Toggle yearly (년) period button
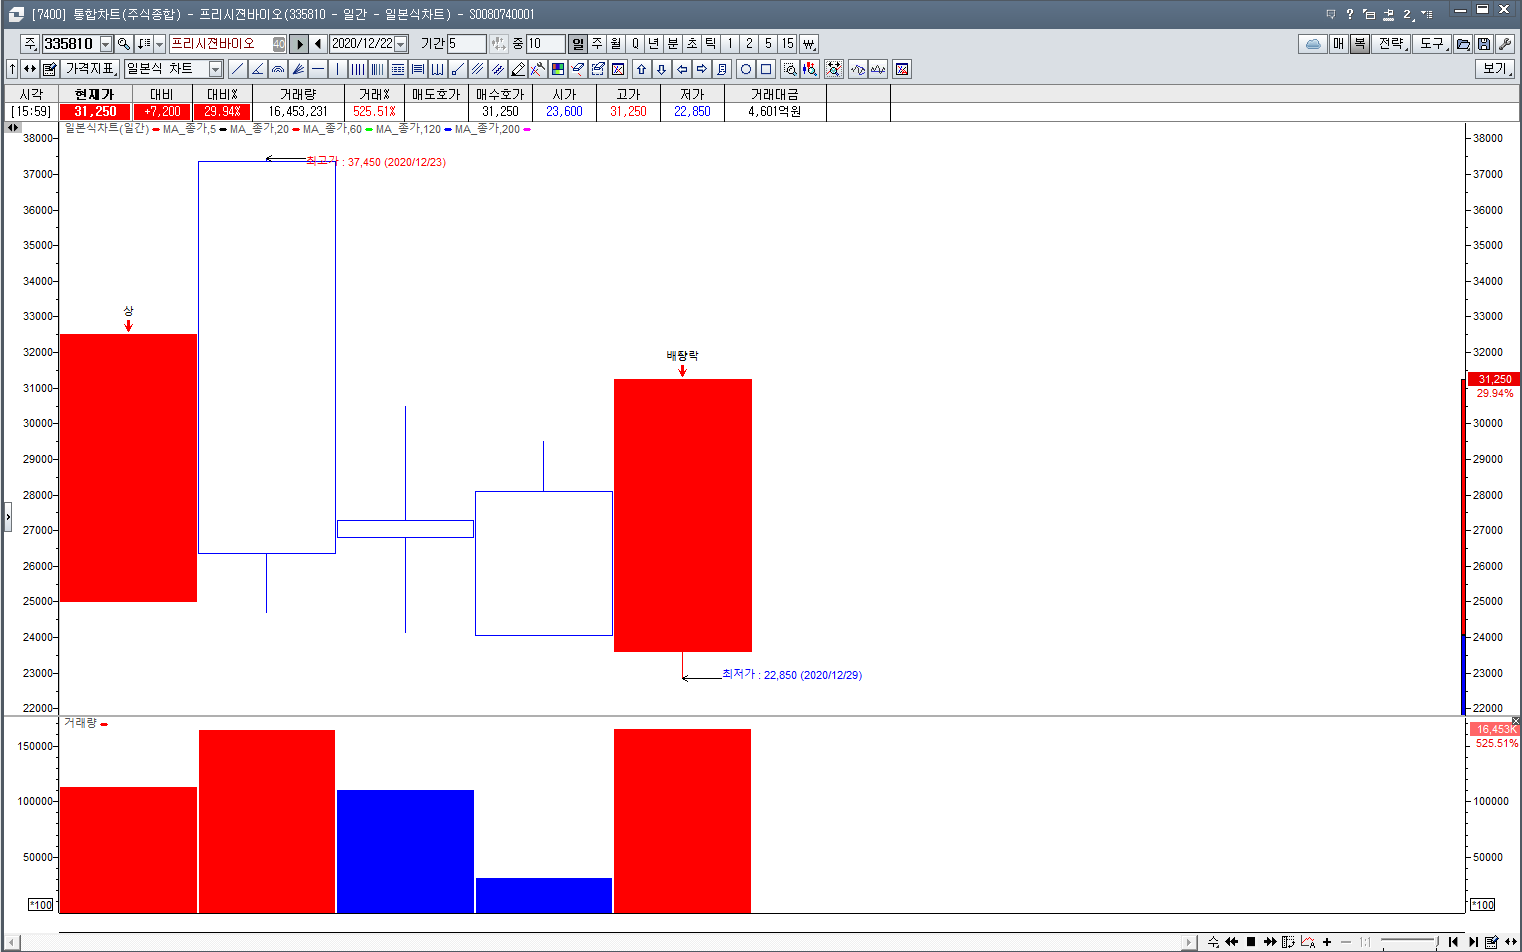This screenshot has width=1522, height=952. tap(654, 44)
